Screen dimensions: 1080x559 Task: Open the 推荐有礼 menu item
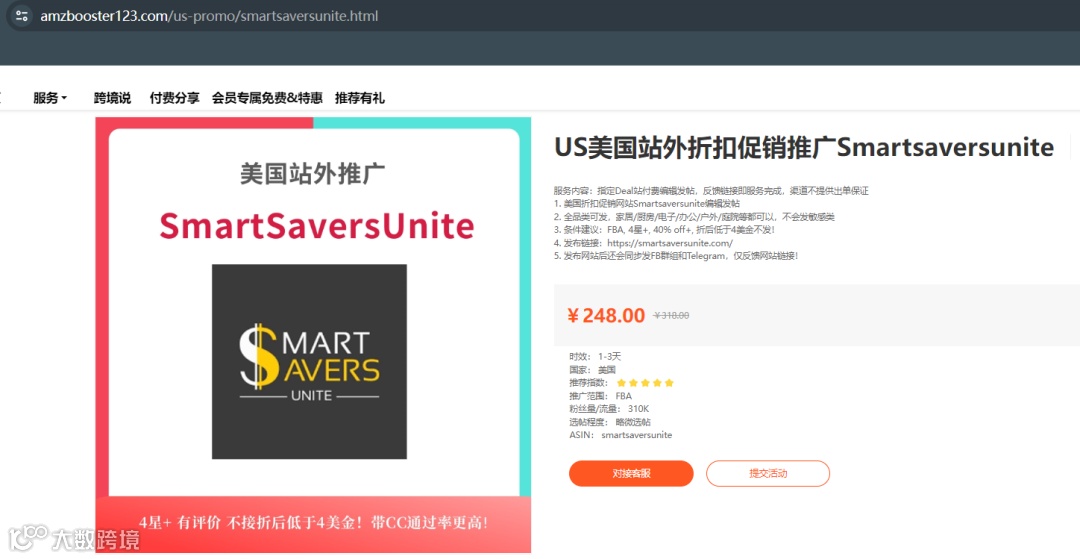pyautogui.click(x=360, y=98)
